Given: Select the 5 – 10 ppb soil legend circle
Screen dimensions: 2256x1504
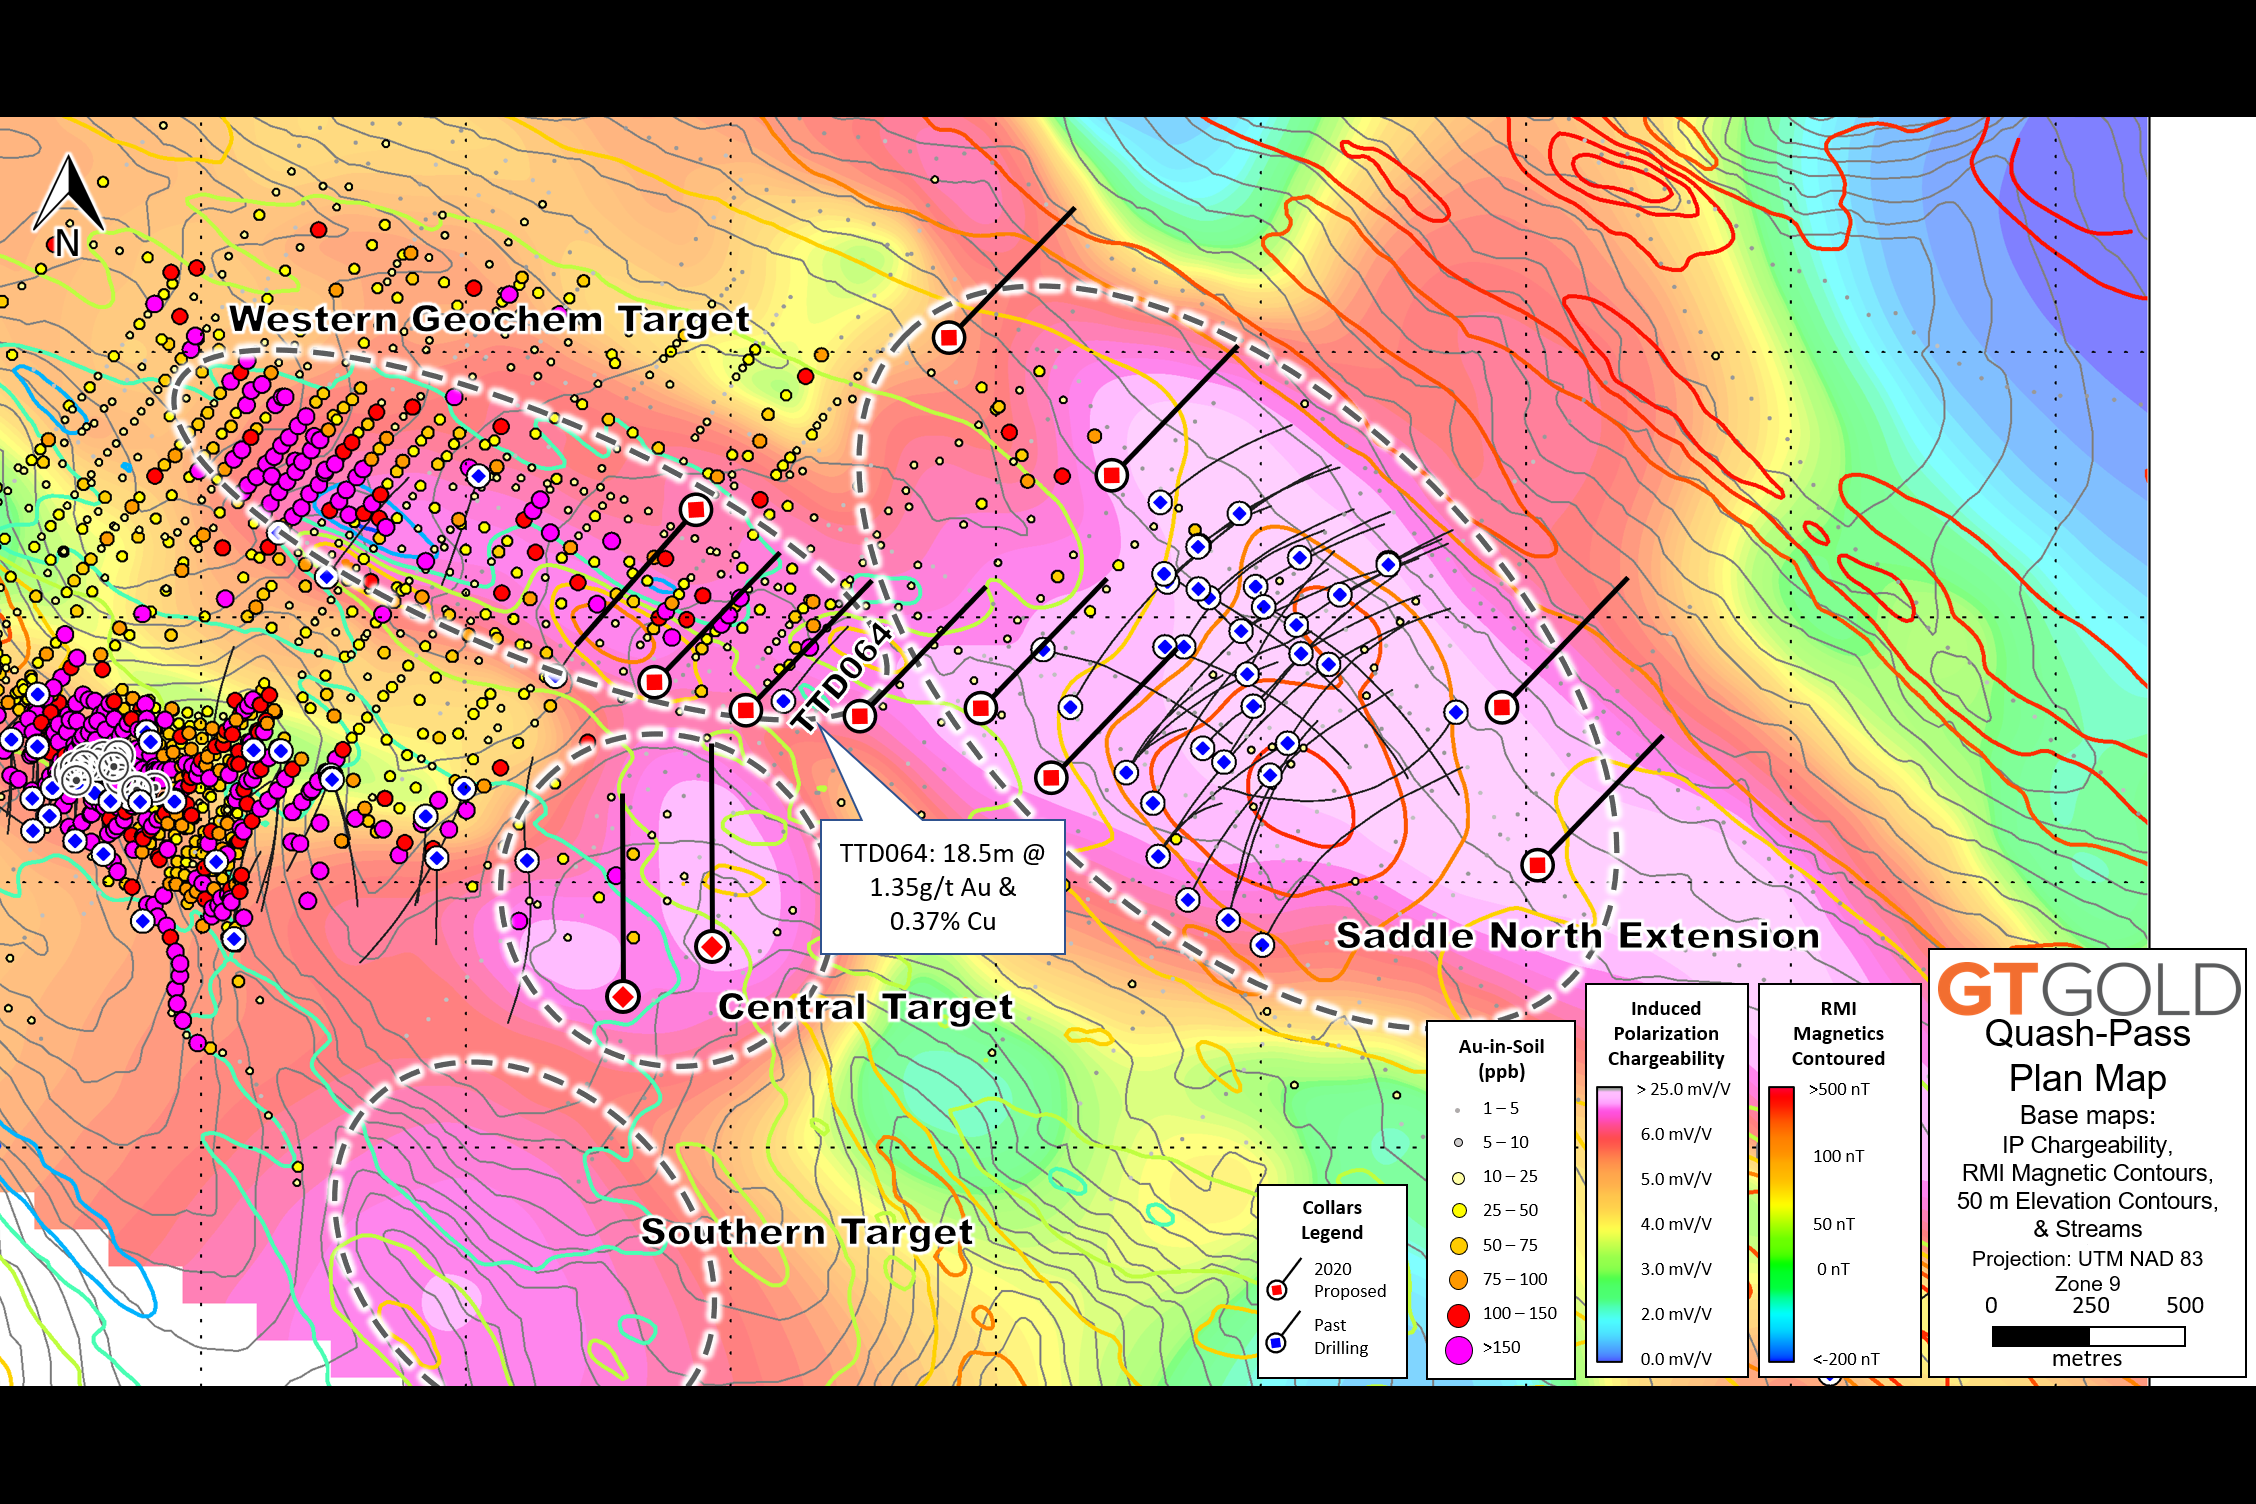Looking at the screenshot, I should click(x=1458, y=1143).
